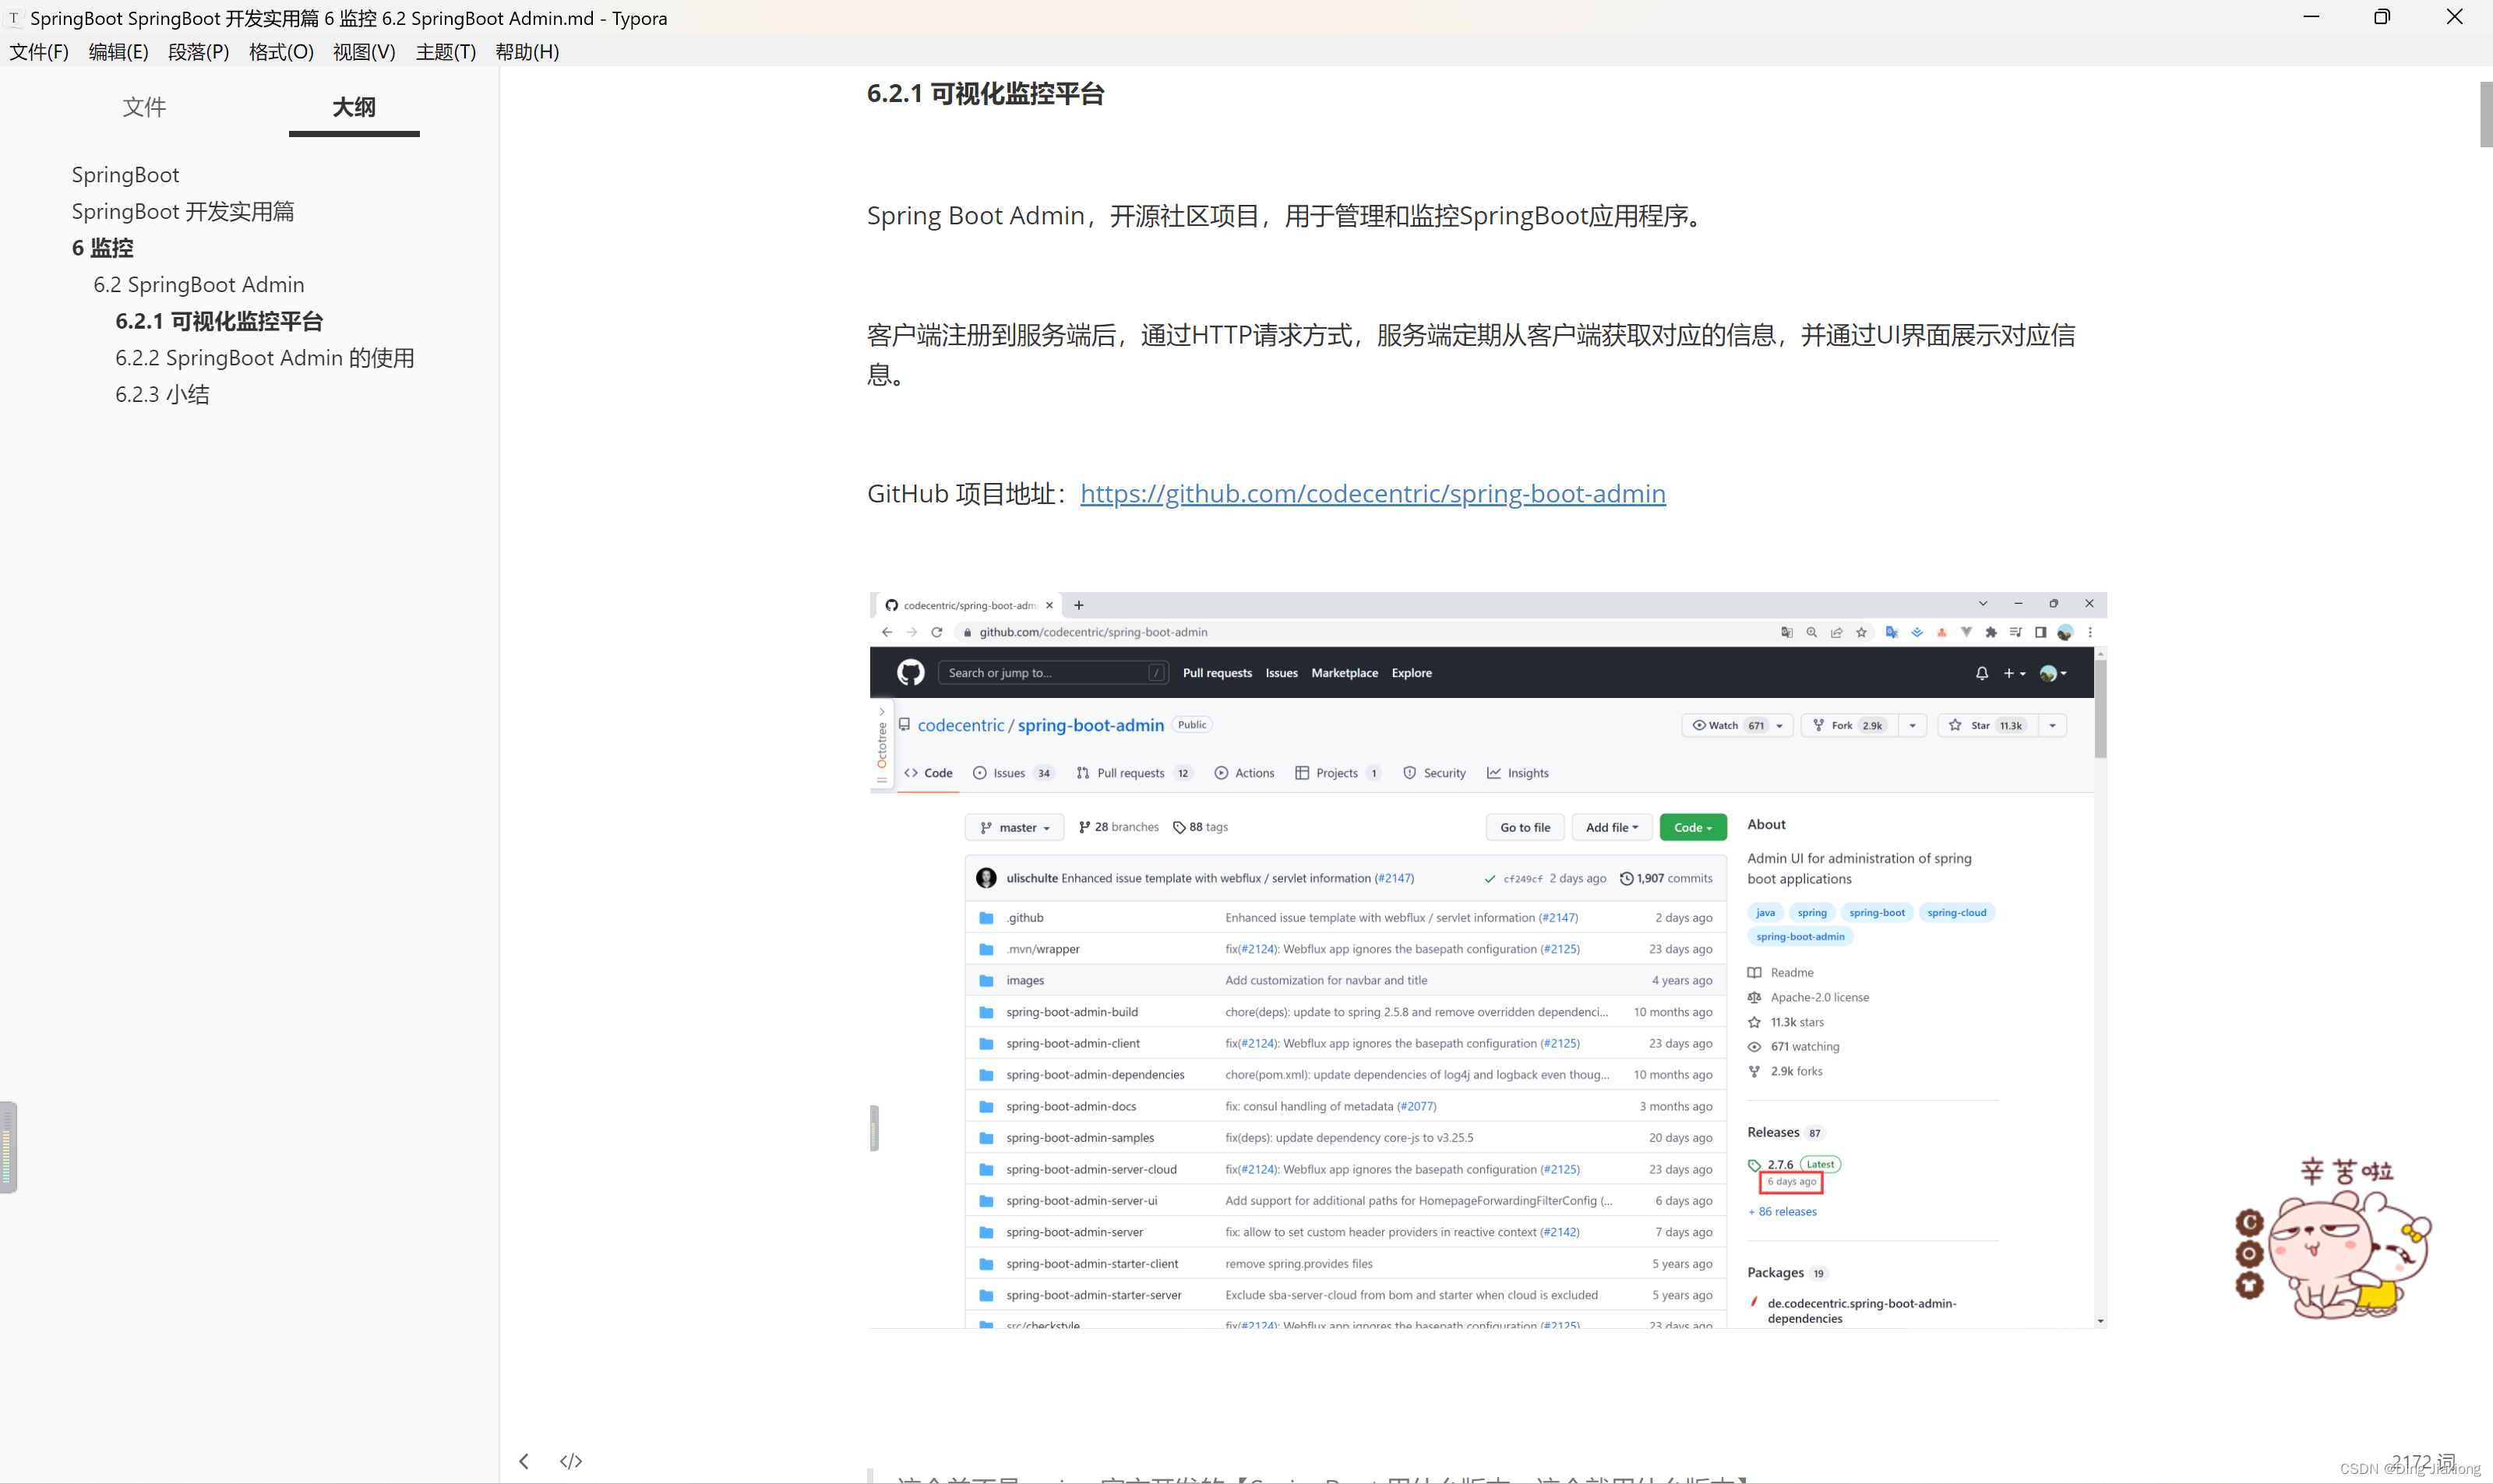Show word count details for 2172 词
The image size is (2493, 1484).
coord(2423,1461)
